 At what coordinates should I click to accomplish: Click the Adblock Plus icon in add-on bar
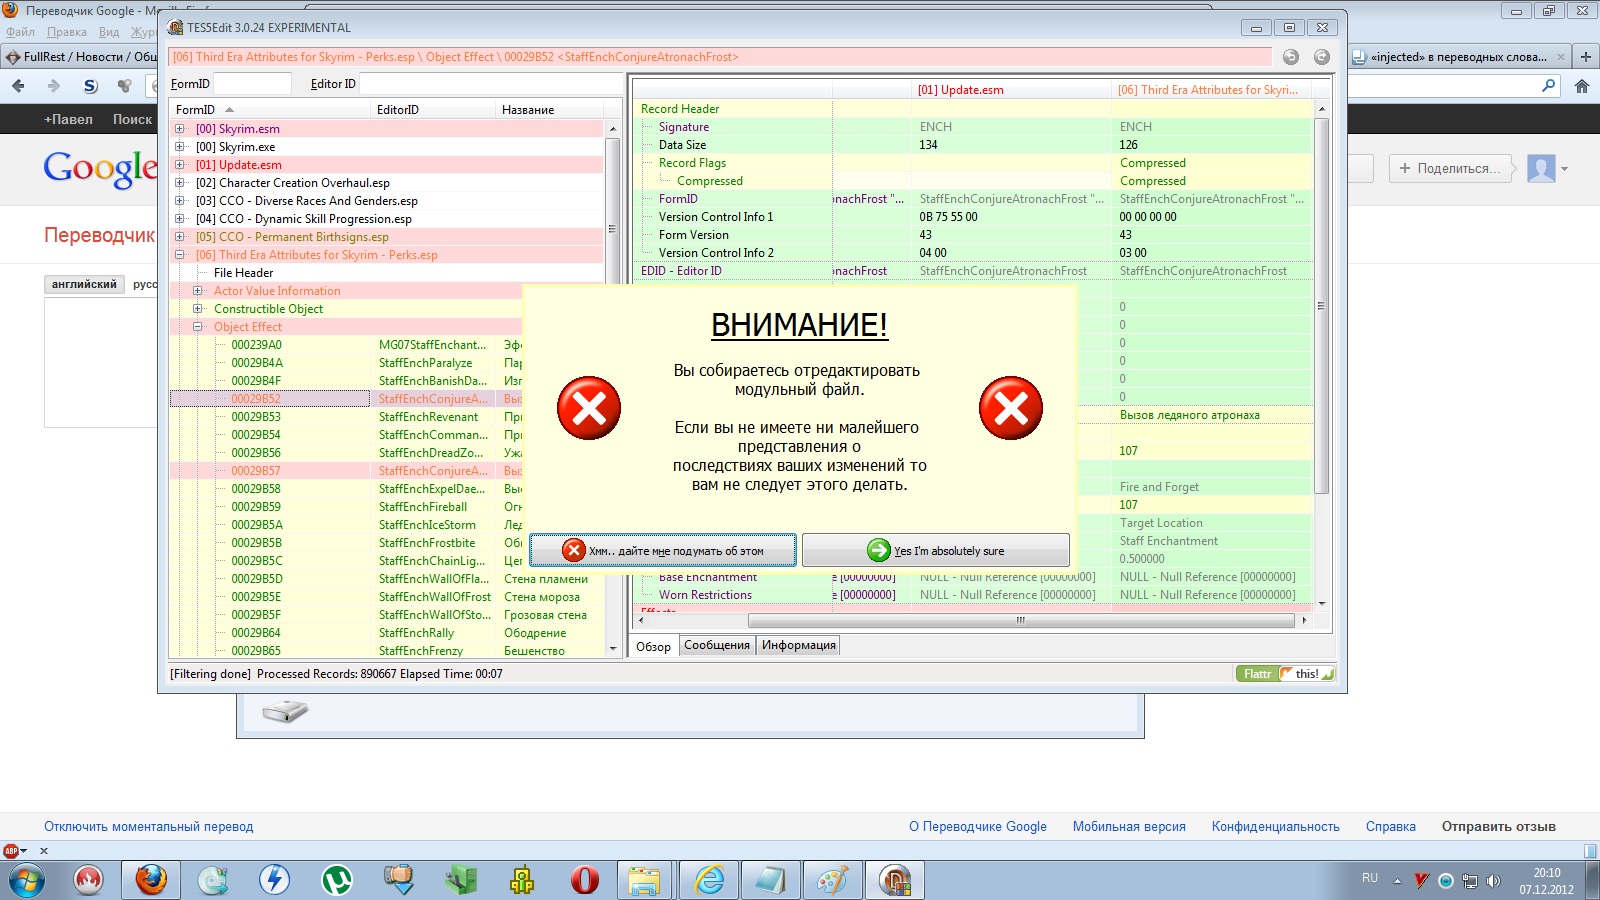(x=11, y=851)
